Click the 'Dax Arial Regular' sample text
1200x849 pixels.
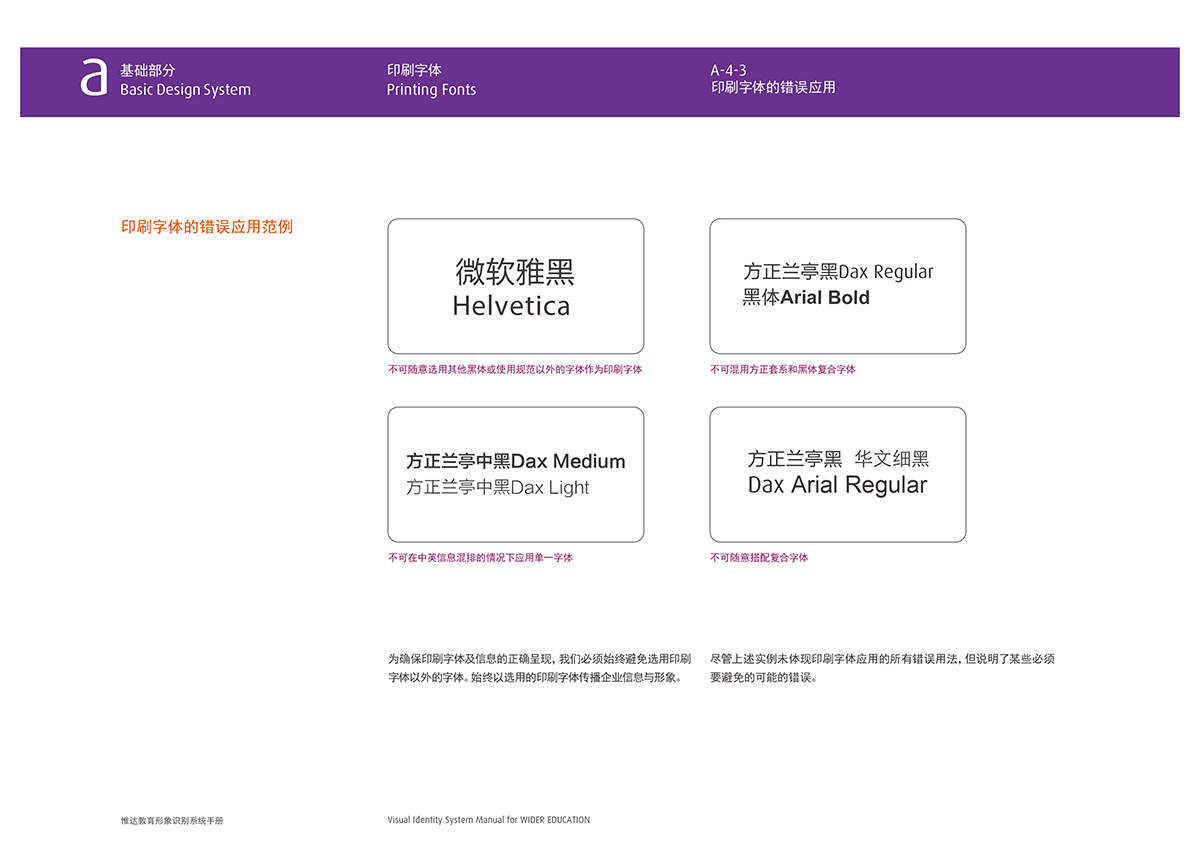[x=837, y=486]
